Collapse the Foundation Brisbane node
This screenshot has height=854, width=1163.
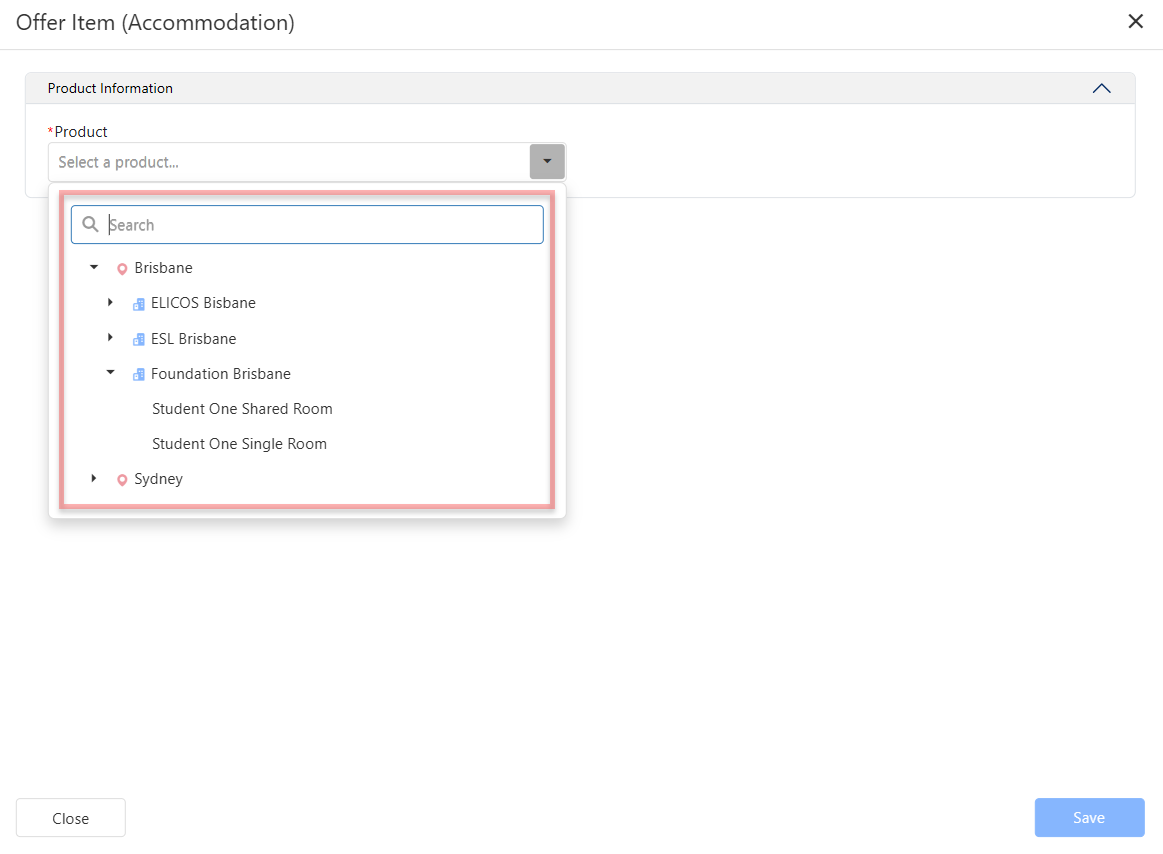tap(110, 374)
